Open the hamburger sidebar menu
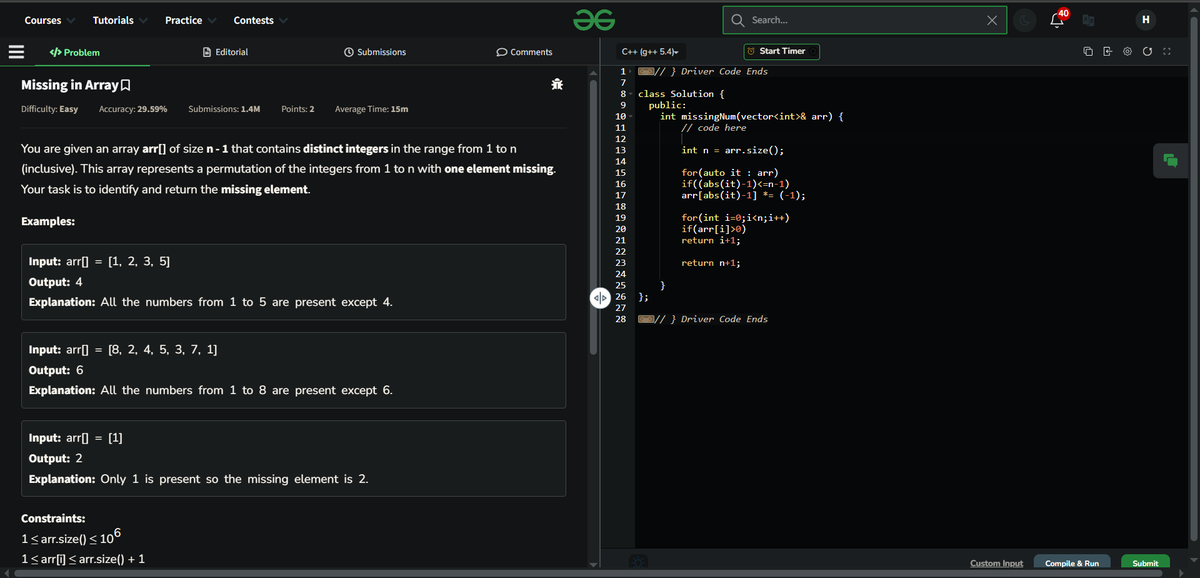Image resolution: width=1200 pixels, height=578 pixels. coord(14,51)
